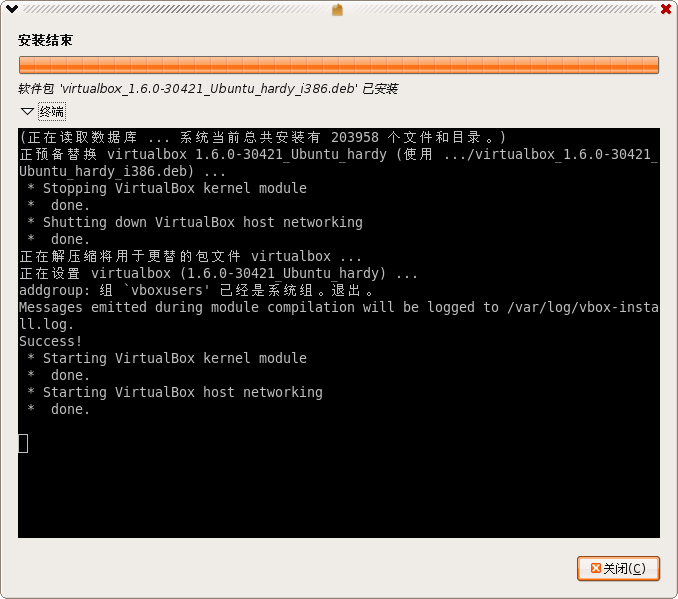The width and height of the screenshot is (678, 599).
Task: Click 'Shutting down VirtualBox host networking' line
Action: 195,222
